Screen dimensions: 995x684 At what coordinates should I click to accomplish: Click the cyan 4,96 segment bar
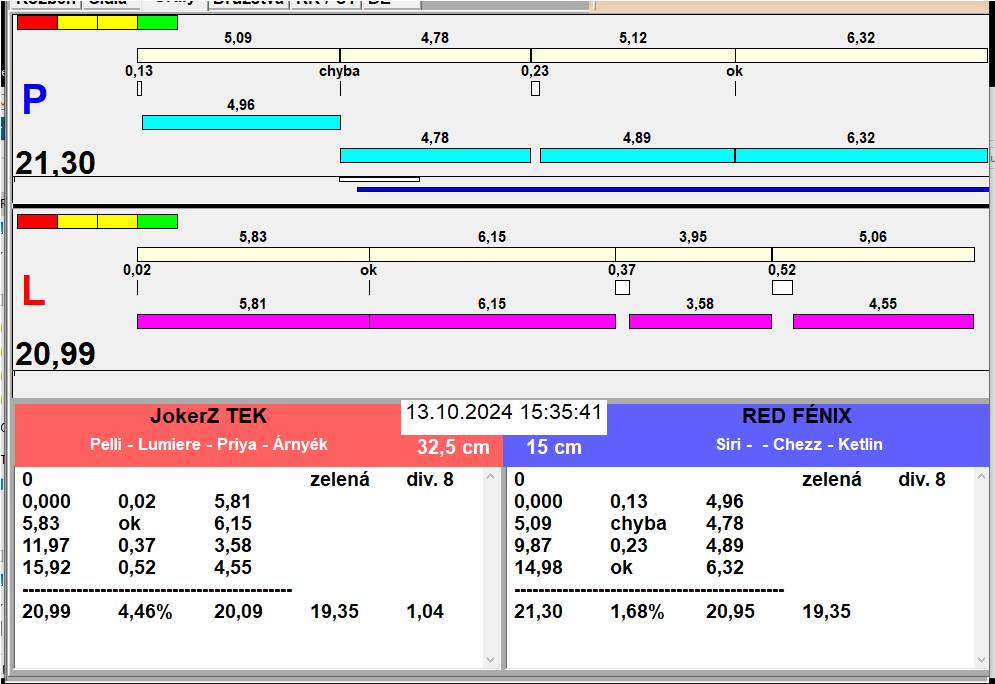pyautogui.click(x=241, y=122)
